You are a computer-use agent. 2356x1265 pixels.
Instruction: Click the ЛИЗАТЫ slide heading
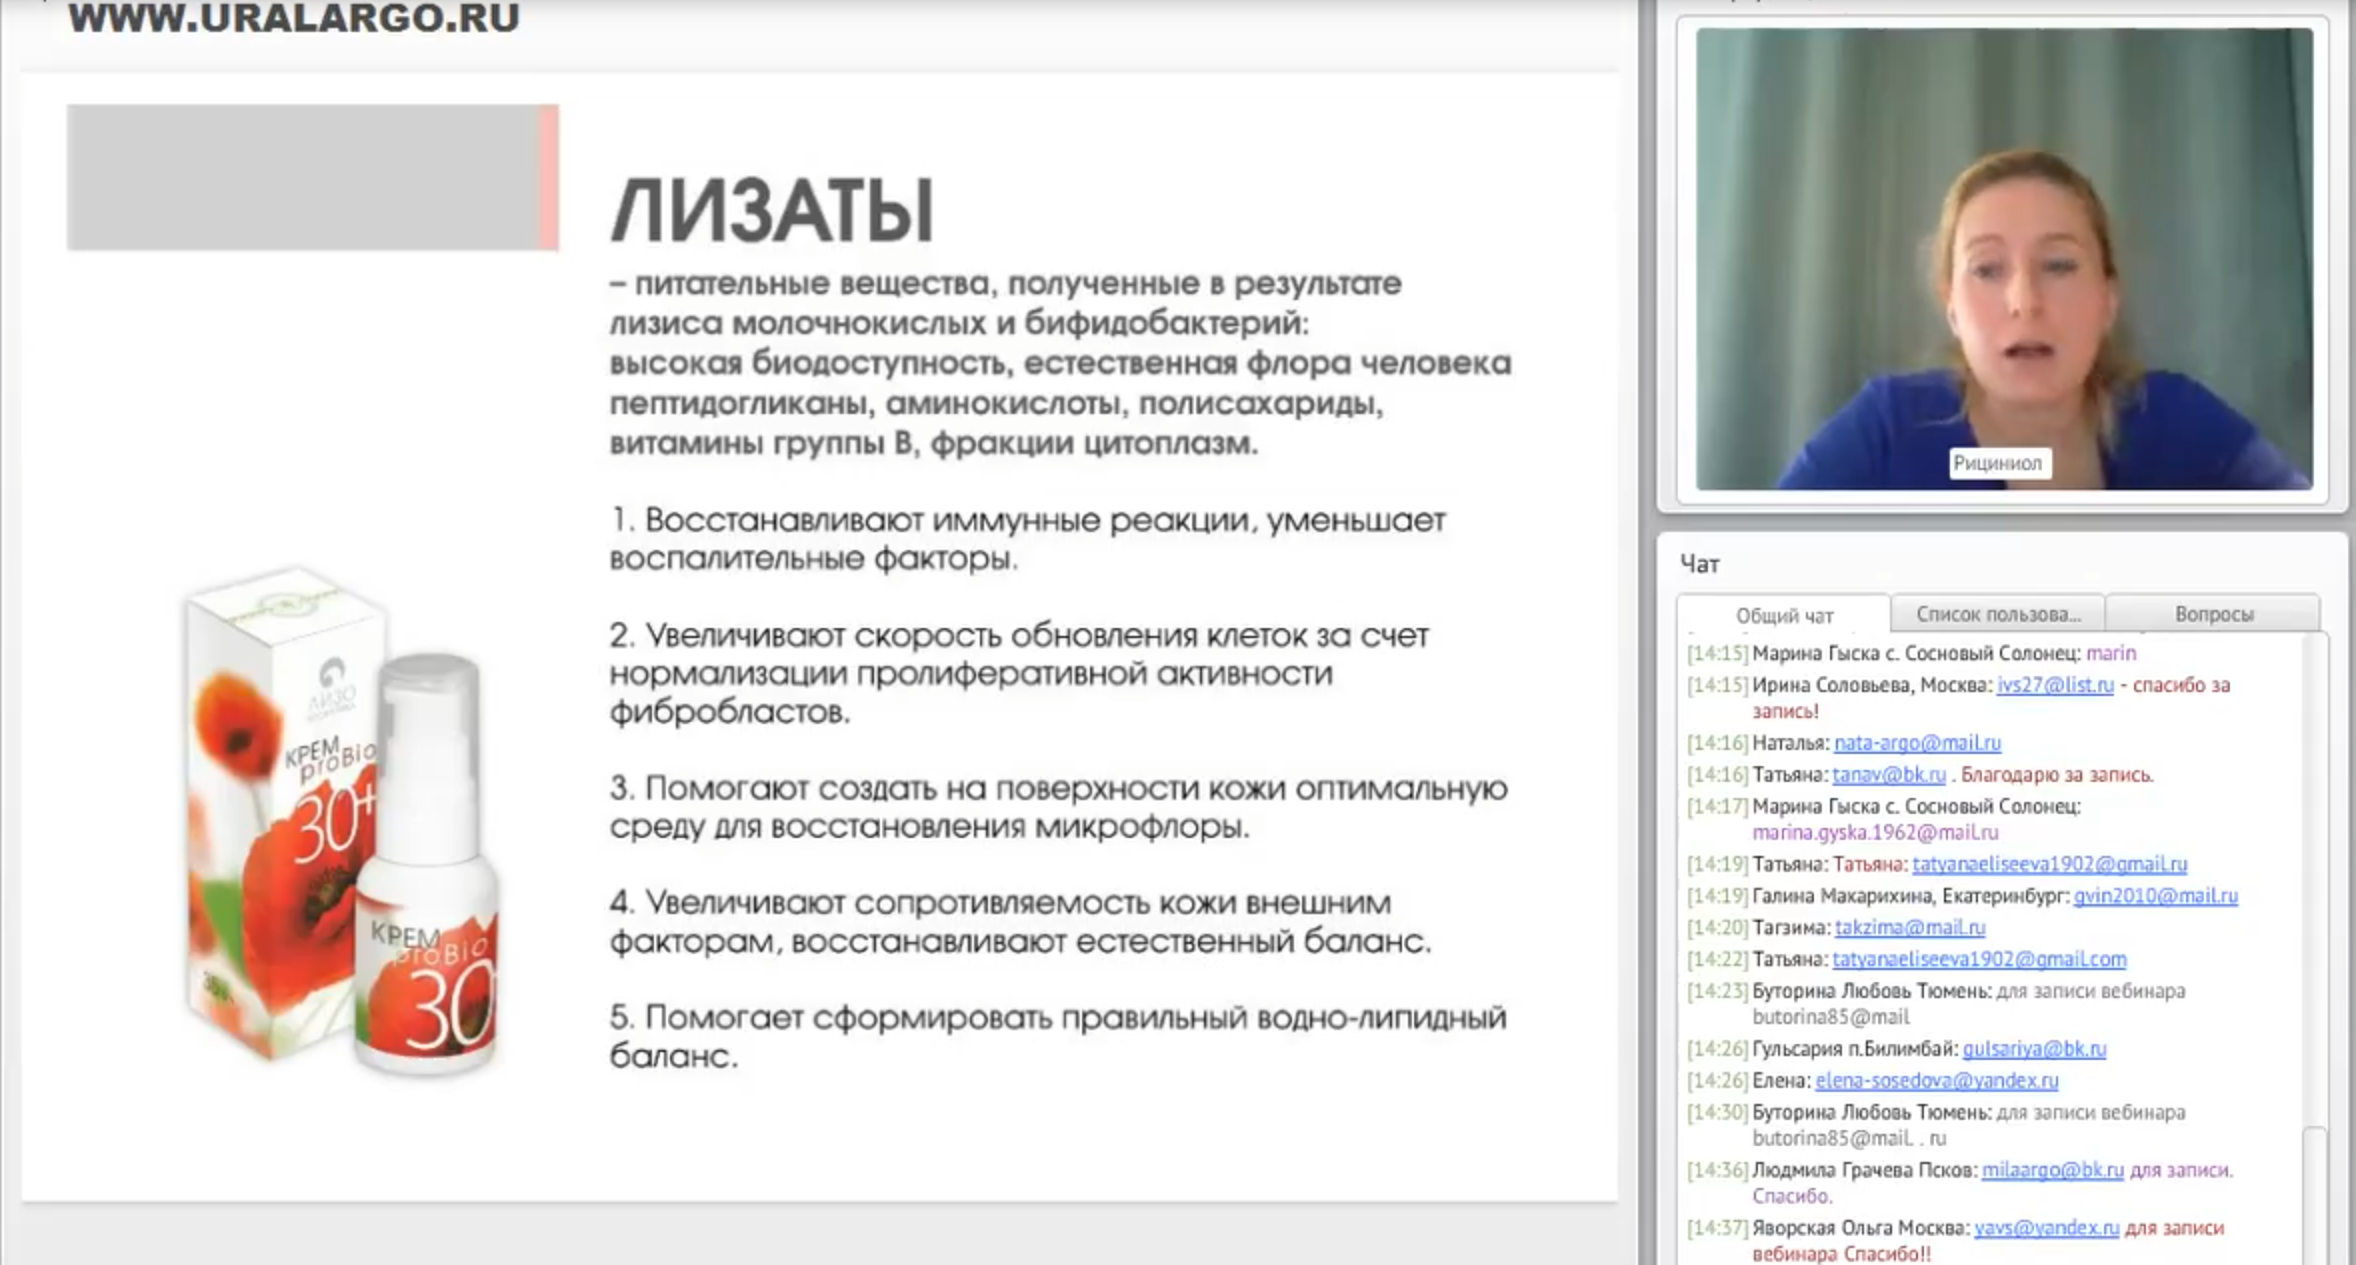coord(771,212)
